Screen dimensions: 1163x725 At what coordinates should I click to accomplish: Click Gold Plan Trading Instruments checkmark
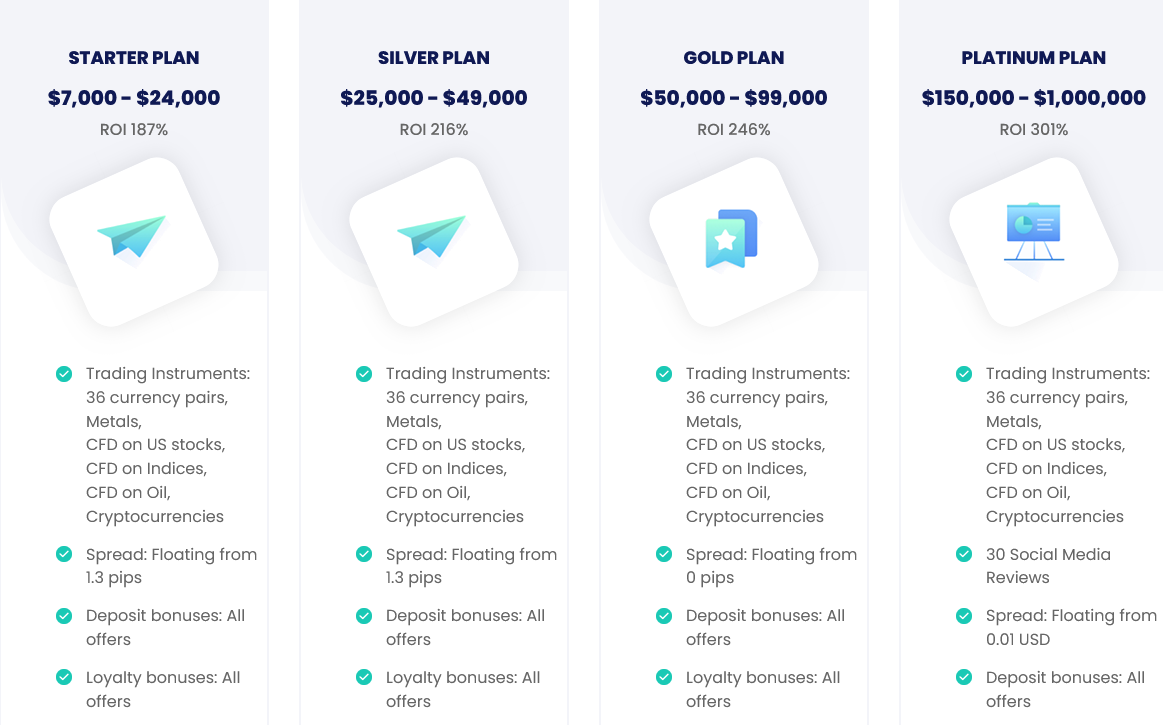tap(664, 374)
